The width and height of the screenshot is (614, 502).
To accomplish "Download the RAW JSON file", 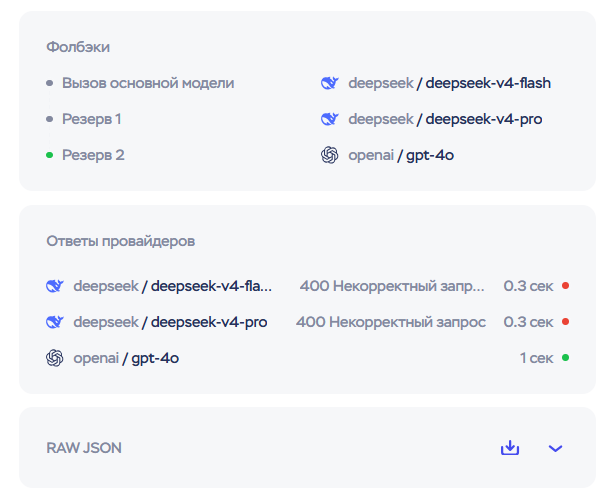I will pyautogui.click(x=510, y=448).
